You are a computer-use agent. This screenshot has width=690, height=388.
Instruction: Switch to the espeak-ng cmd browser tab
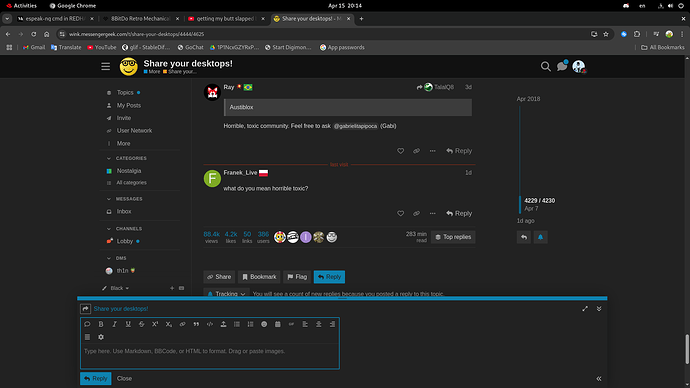click(55, 18)
